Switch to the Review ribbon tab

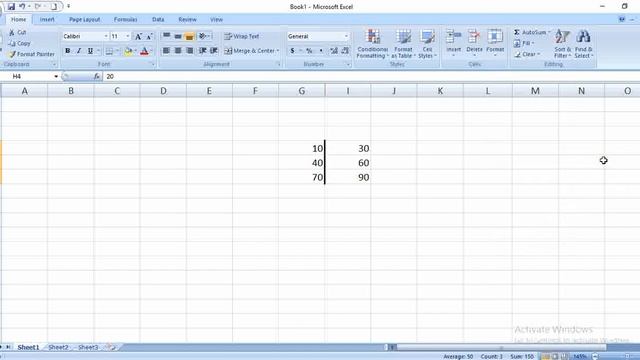187,19
